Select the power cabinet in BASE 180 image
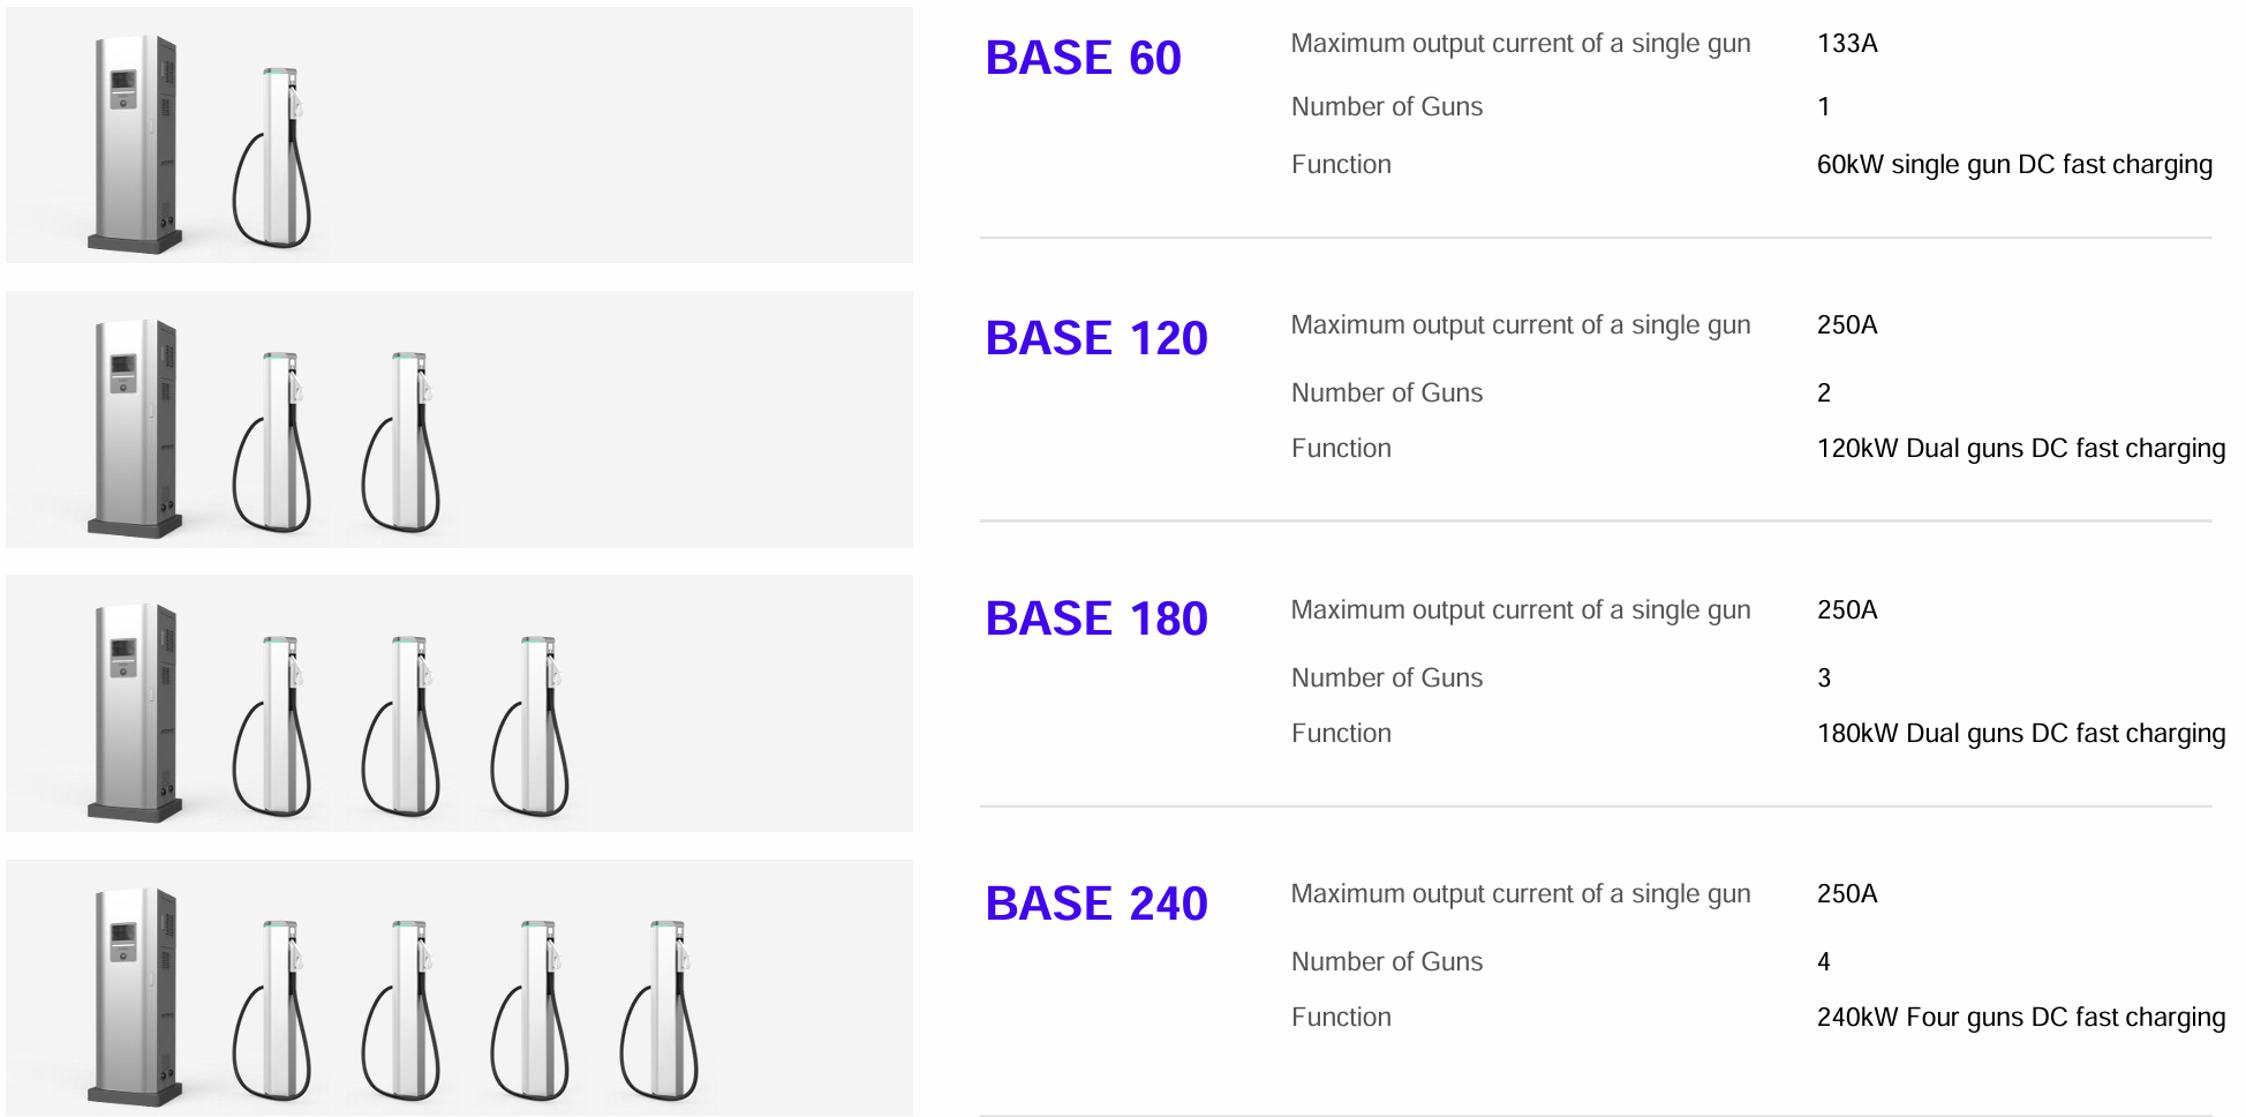The width and height of the screenshot is (2246, 1117). [135, 711]
